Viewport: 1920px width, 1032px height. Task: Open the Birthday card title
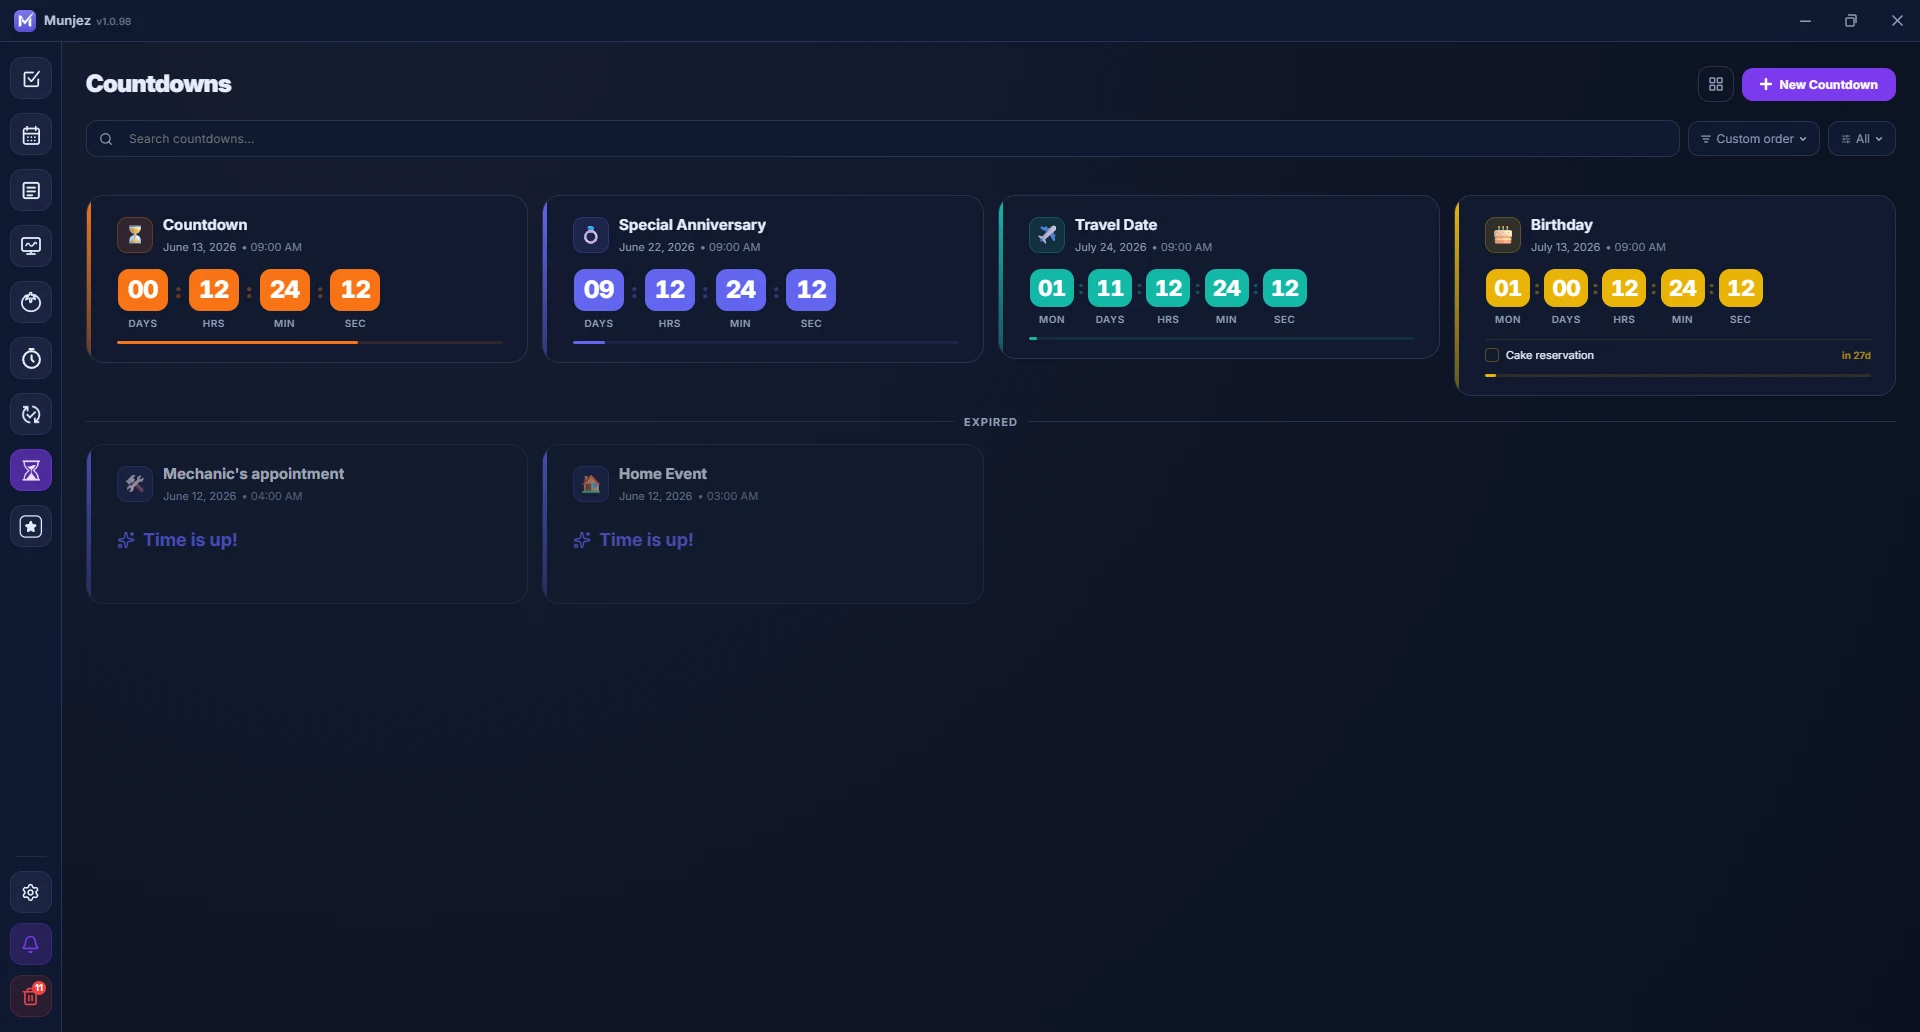click(x=1561, y=225)
